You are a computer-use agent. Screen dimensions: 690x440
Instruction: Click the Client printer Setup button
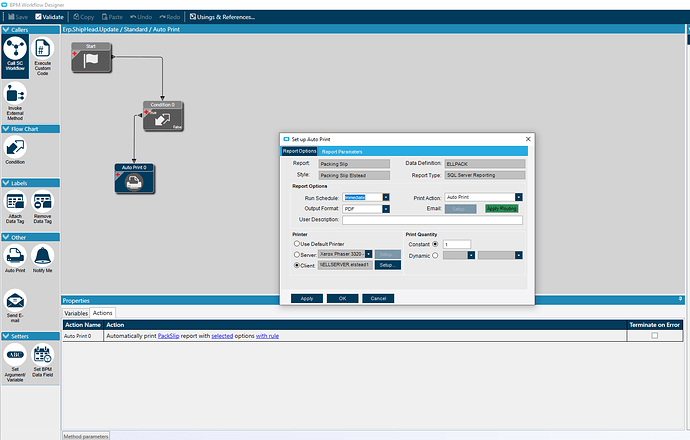[x=388, y=265]
